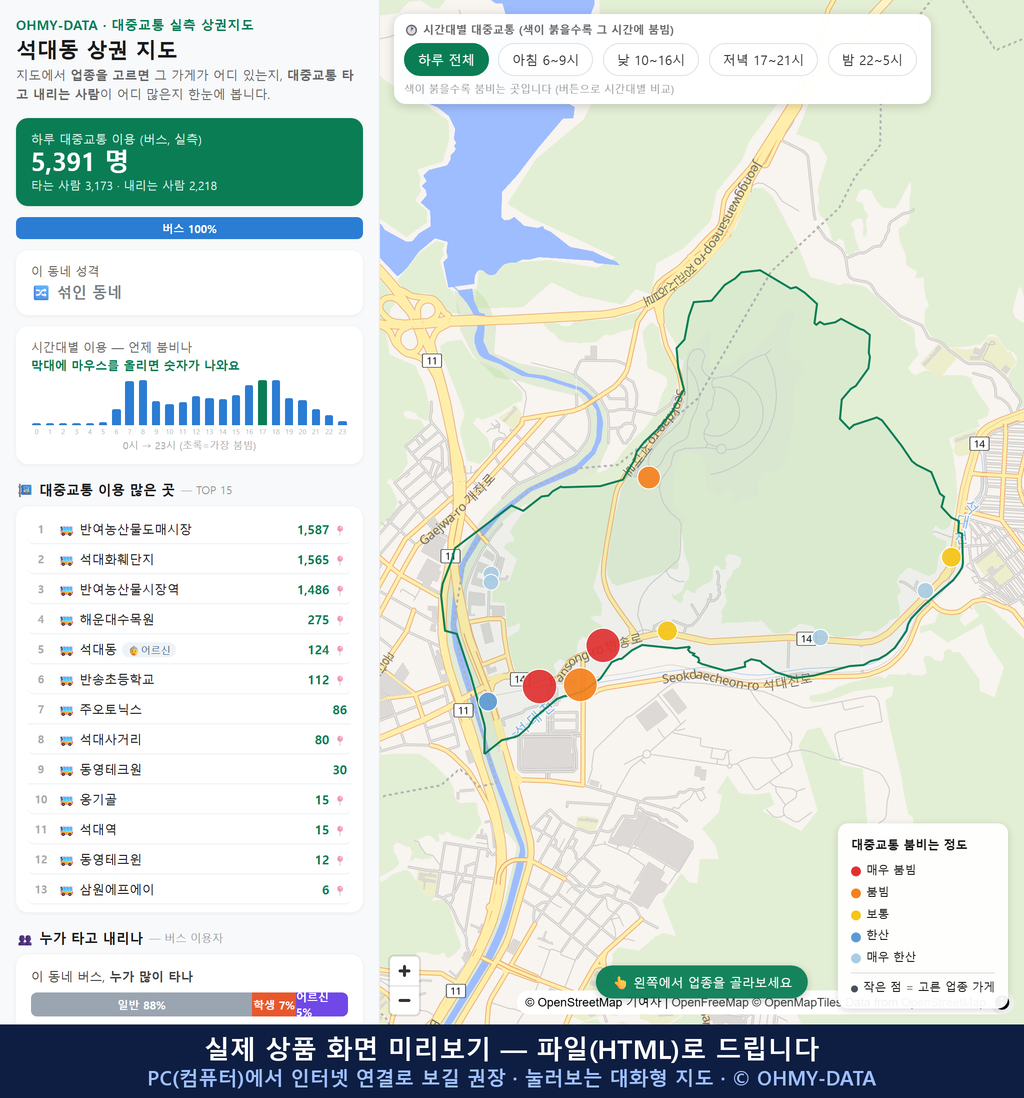The height and width of the screenshot is (1098, 1024).
Task: Click the map pin icon on the 삼원에프에이 row
Action: coord(340,890)
